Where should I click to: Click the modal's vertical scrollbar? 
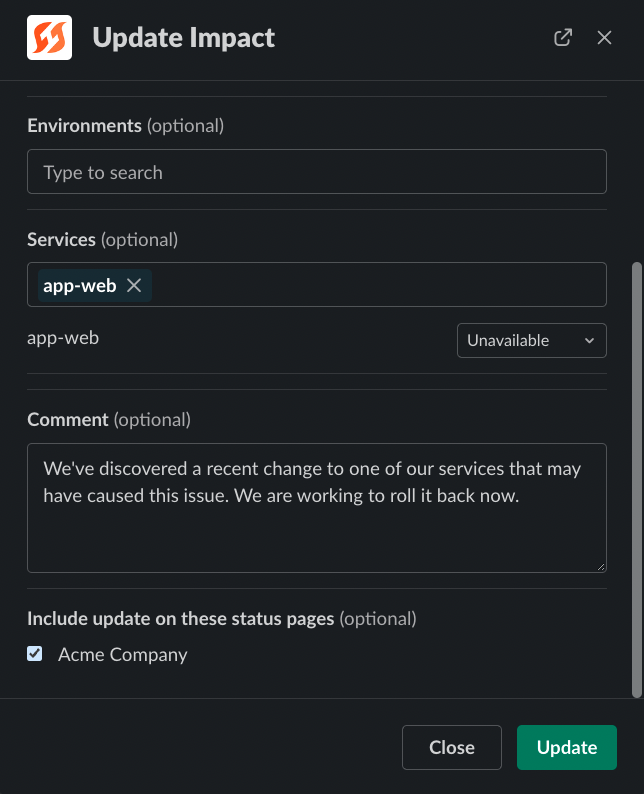tap(637, 480)
